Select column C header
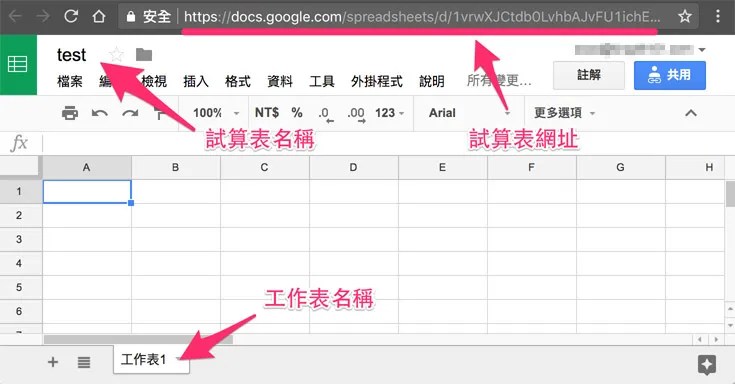Screen dimensions: 735x384 click(264, 167)
